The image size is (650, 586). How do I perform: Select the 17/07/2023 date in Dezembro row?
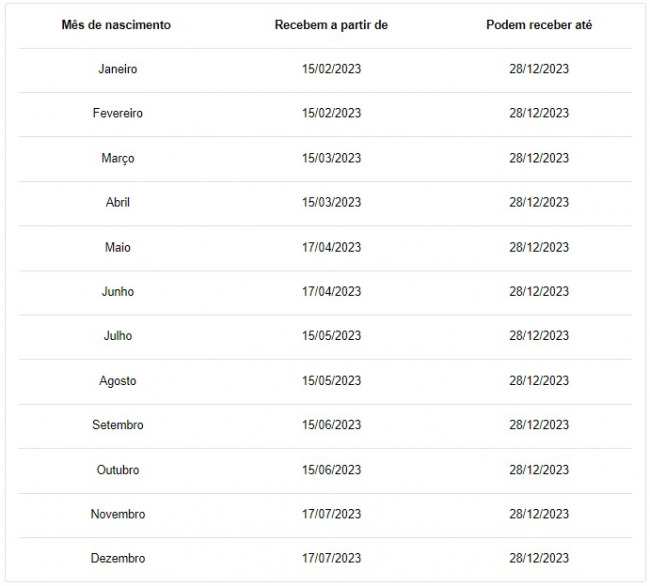pyautogui.click(x=331, y=558)
